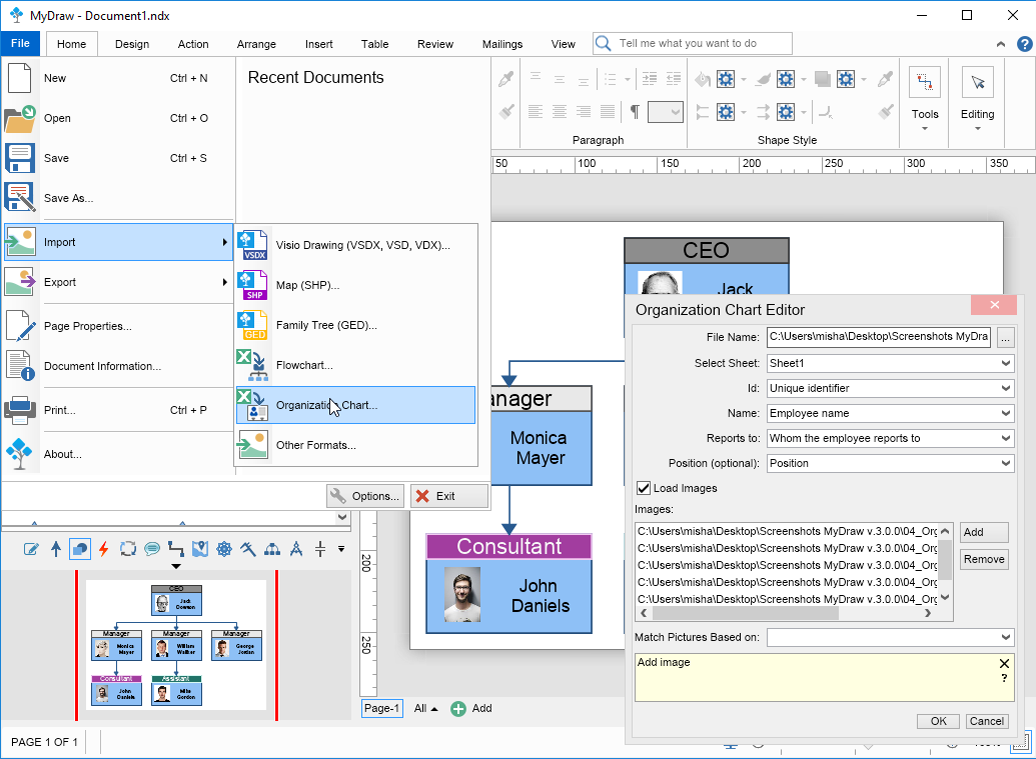Image resolution: width=1036 pixels, height=759 pixels.
Task: Select the speech bubble callouts library icon
Action: coord(152,549)
